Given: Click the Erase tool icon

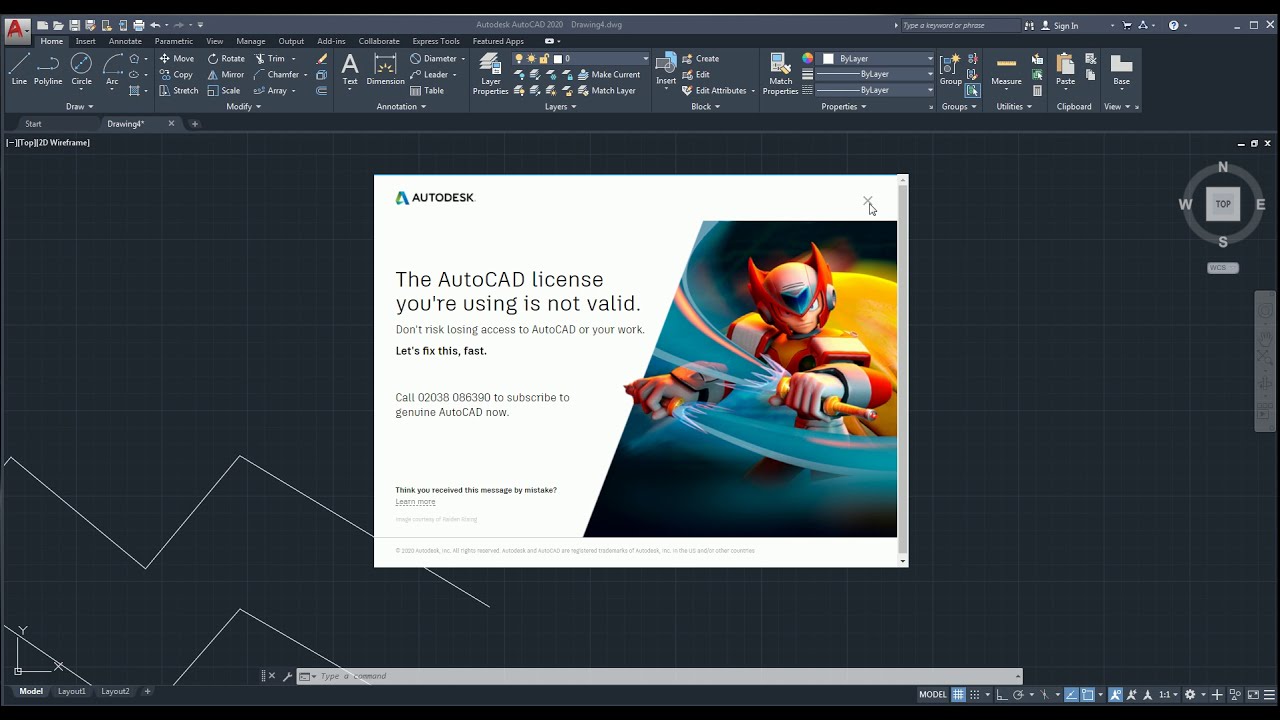Looking at the screenshot, I should pyautogui.click(x=321, y=58).
